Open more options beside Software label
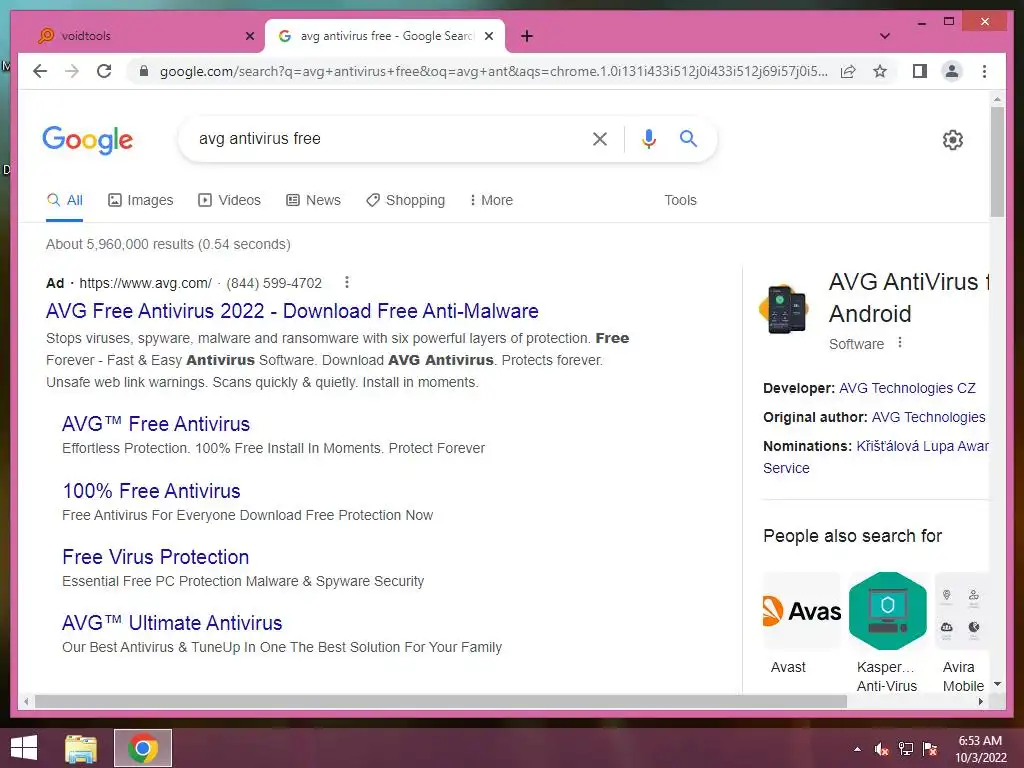Image resolution: width=1024 pixels, height=768 pixels. [900, 343]
